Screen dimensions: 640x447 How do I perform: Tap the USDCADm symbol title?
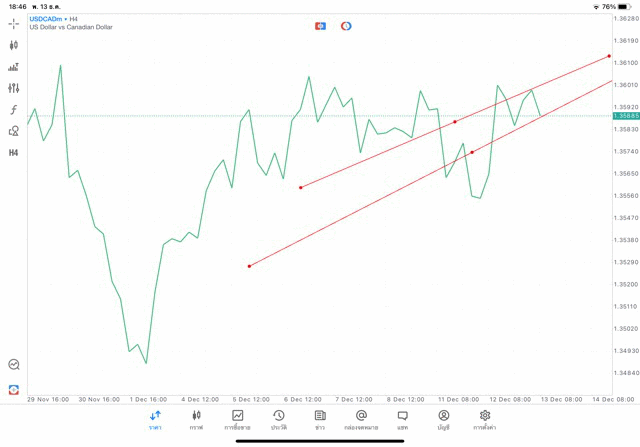(x=48, y=19)
